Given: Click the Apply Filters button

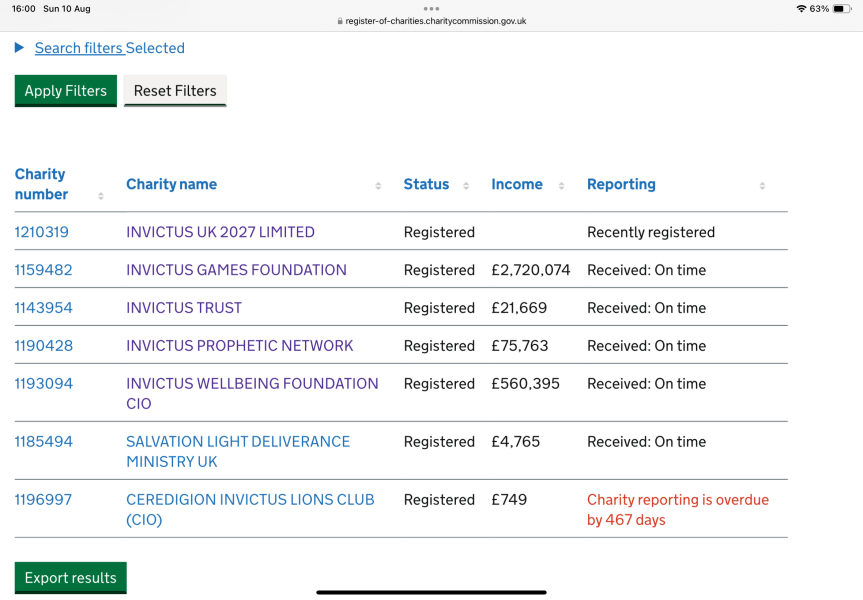Looking at the screenshot, I should point(65,91).
